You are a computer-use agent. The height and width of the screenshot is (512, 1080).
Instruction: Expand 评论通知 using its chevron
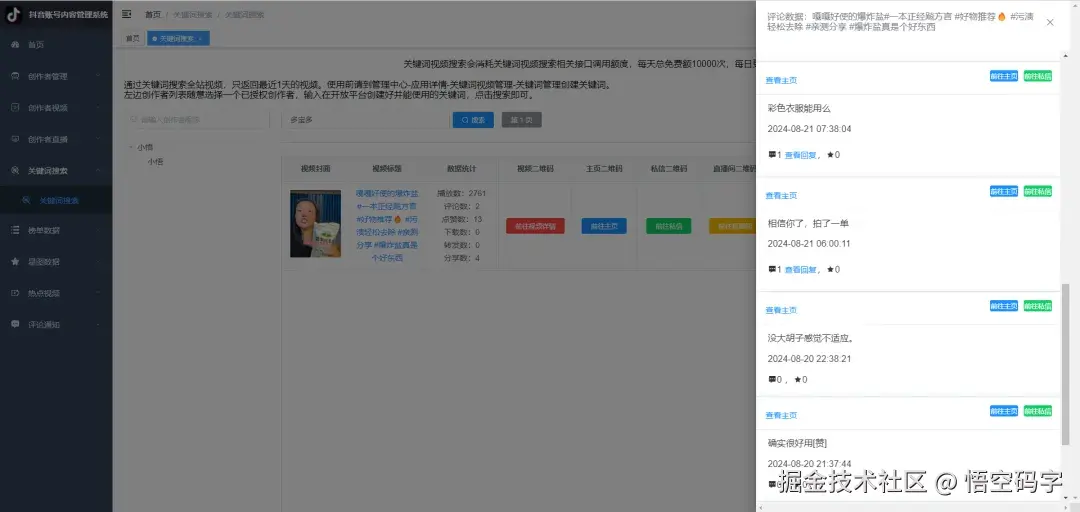[x=98, y=324]
